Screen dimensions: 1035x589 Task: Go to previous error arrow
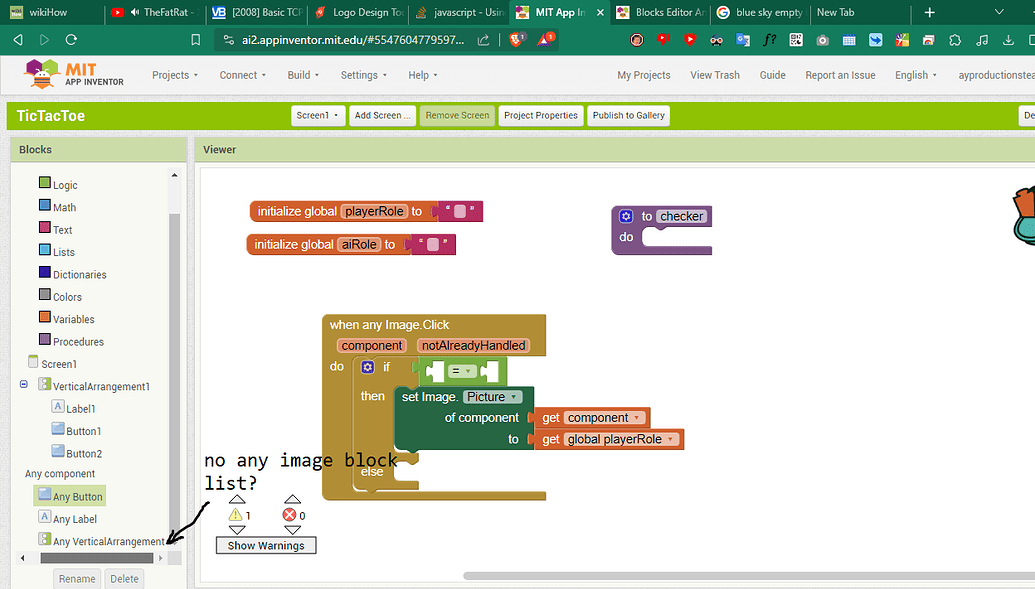pos(292,500)
